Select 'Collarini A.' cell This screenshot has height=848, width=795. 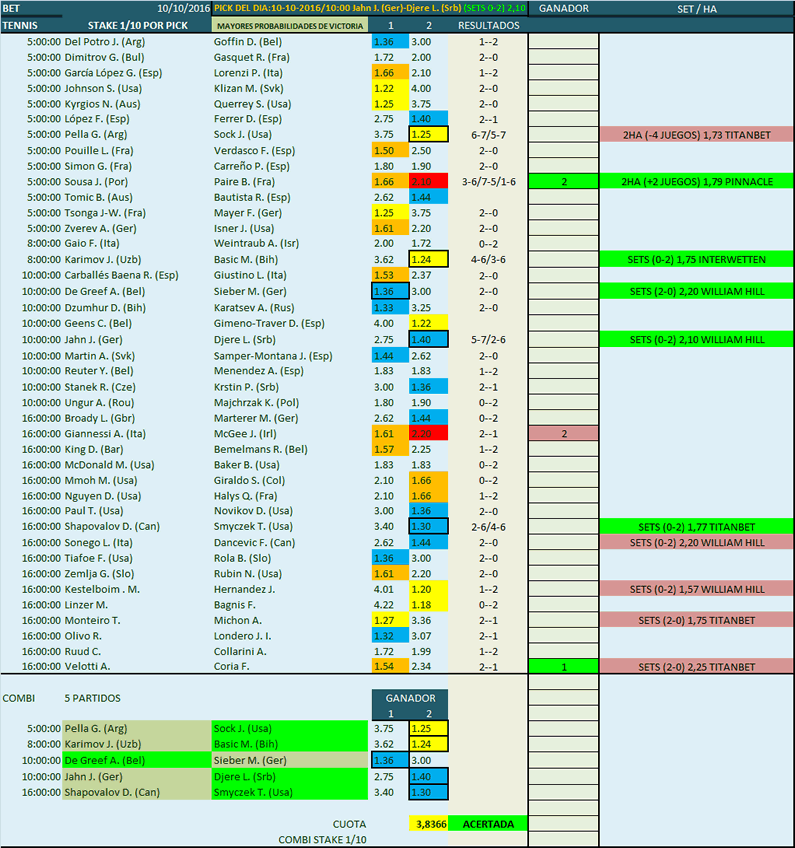point(240,652)
